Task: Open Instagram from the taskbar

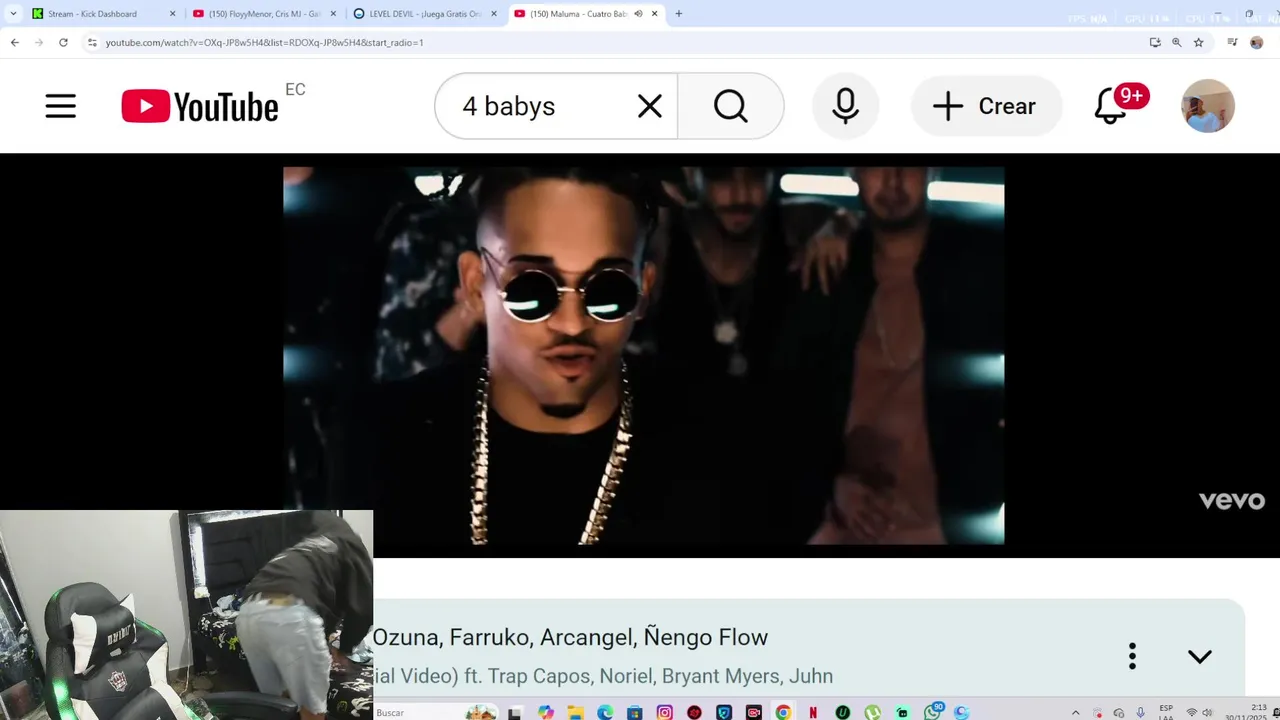Action: point(665,713)
